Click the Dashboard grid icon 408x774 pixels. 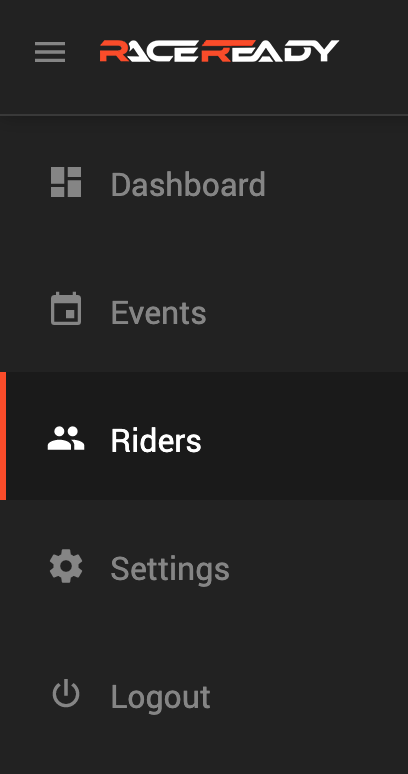coord(66,182)
